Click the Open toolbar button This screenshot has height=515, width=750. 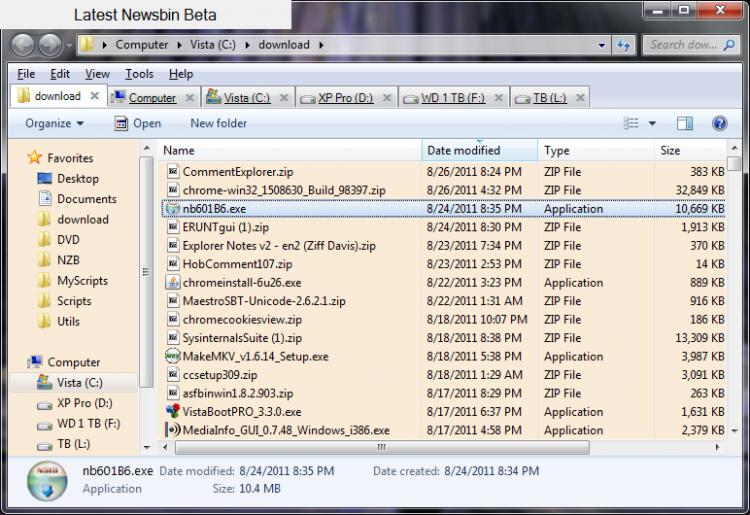click(x=137, y=124)
